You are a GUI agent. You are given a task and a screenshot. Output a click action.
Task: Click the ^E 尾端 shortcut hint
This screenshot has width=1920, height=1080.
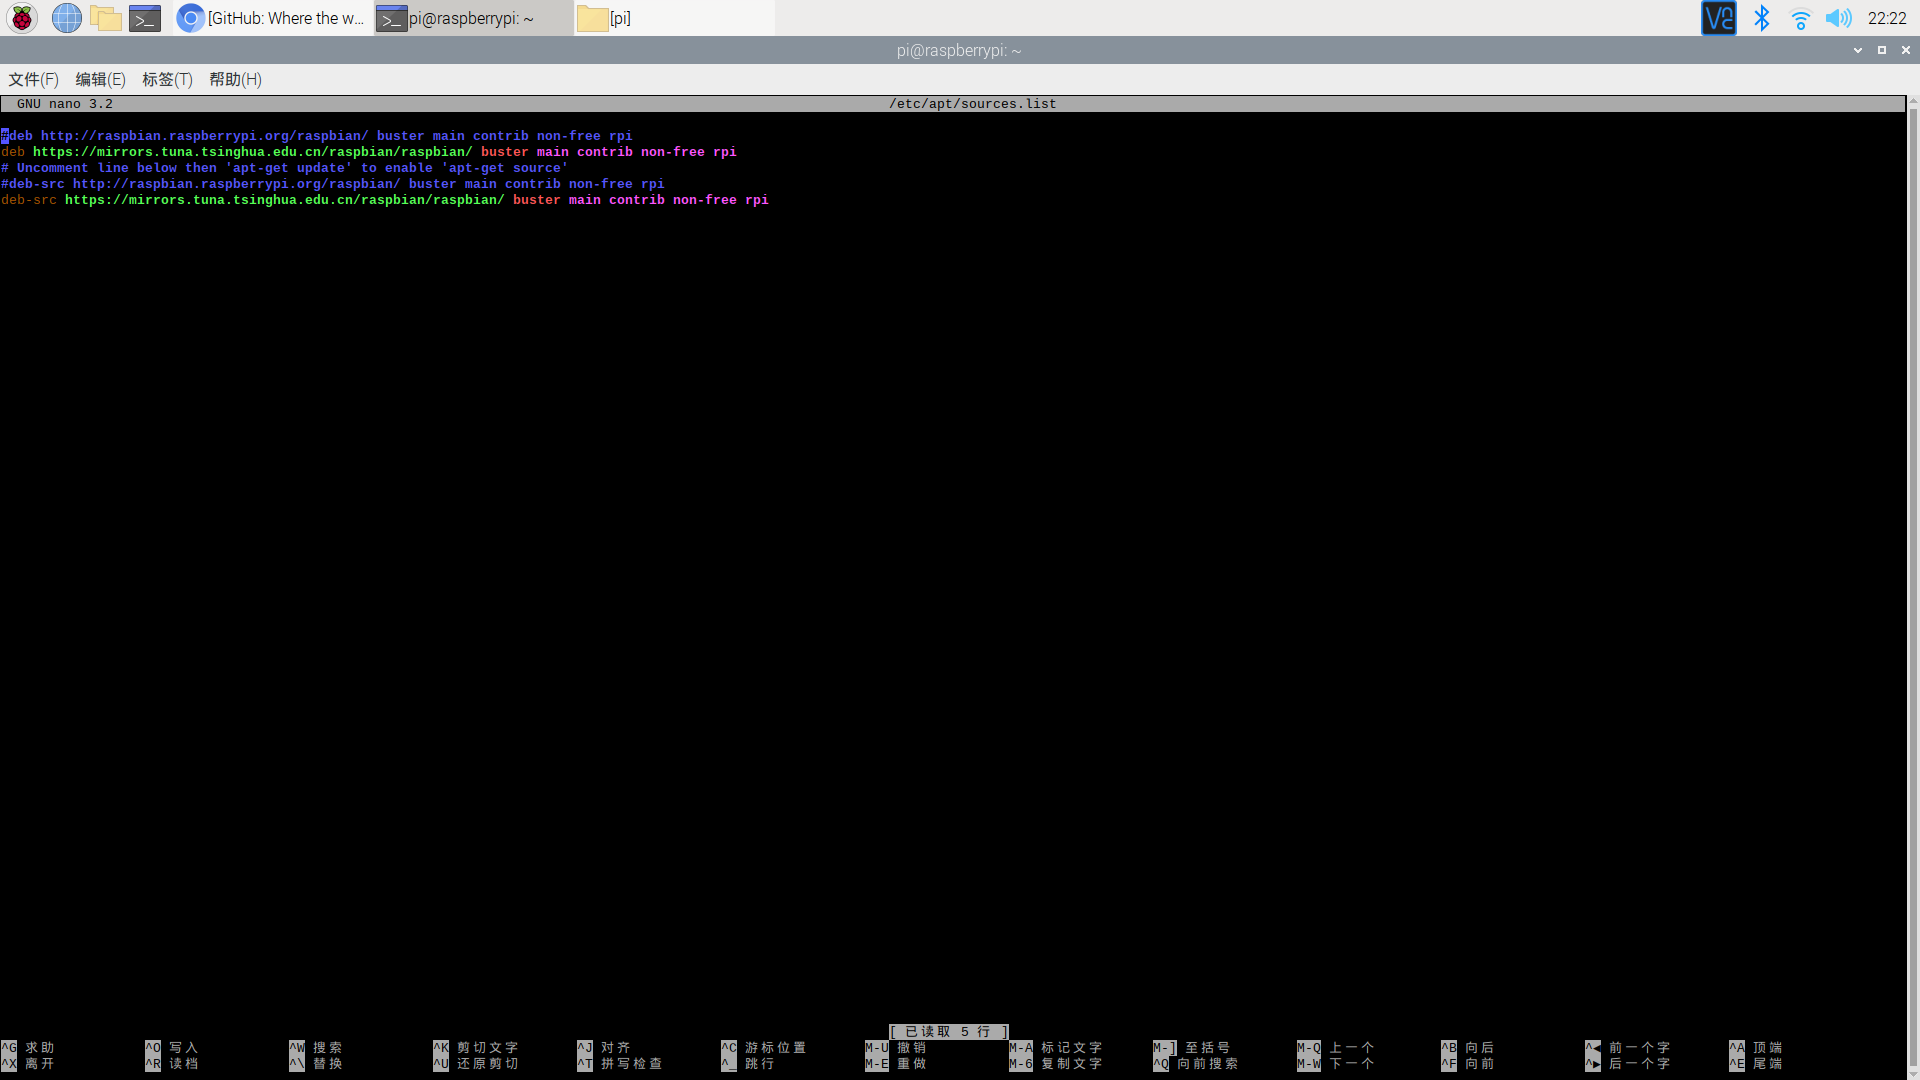1756,1064
